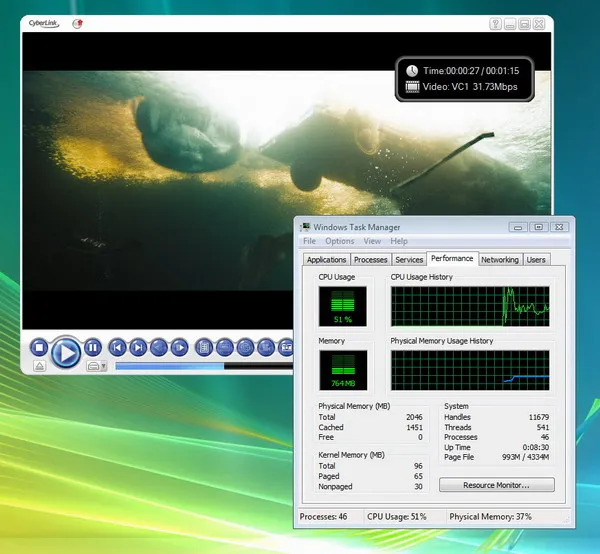The width and height of the screenshot is (600, 554).
Task: Click Processes: 46 in the status bar
Action: point(323,517)
